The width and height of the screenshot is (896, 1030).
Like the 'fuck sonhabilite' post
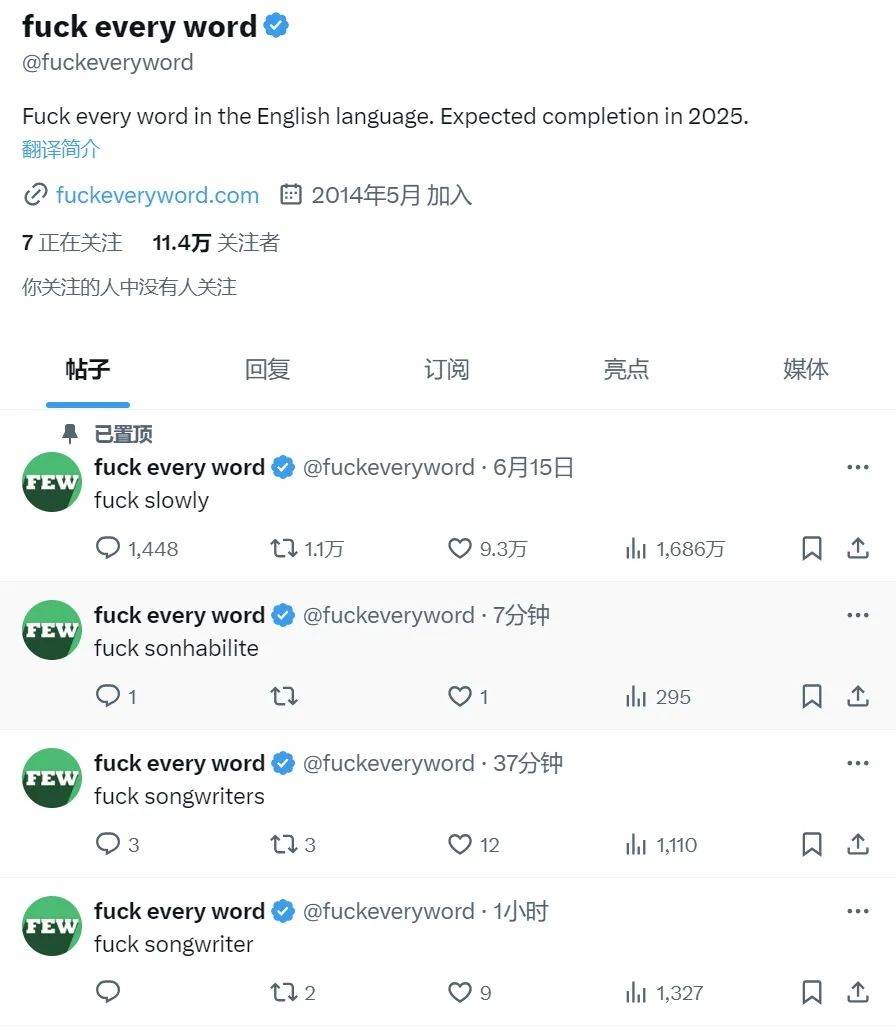point(459,696)
